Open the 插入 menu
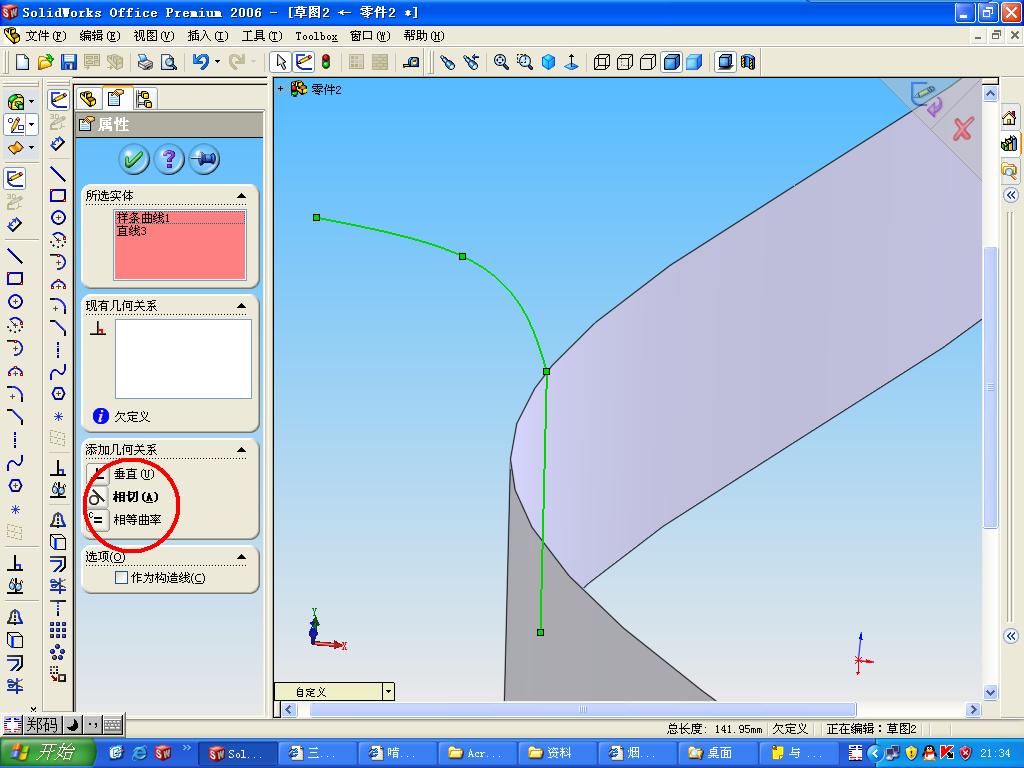 [x=208, y=36]
